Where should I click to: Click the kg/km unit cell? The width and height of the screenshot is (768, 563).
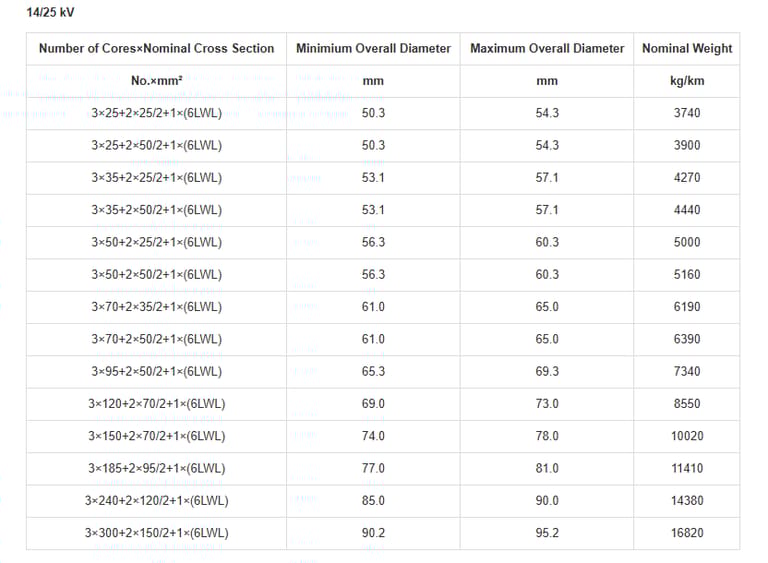687,81
